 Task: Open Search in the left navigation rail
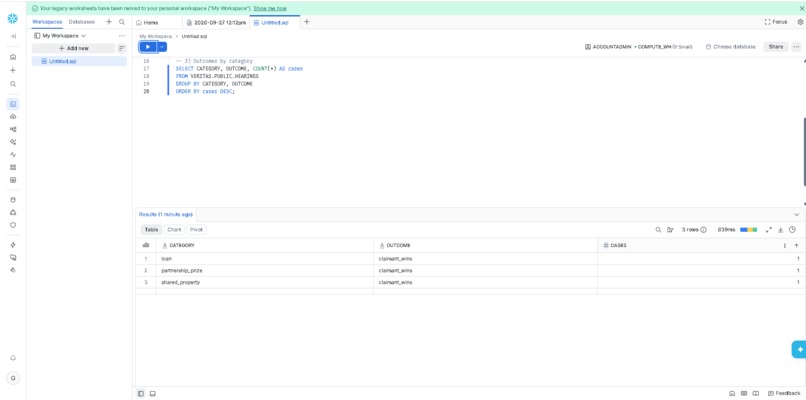(13, 84)
